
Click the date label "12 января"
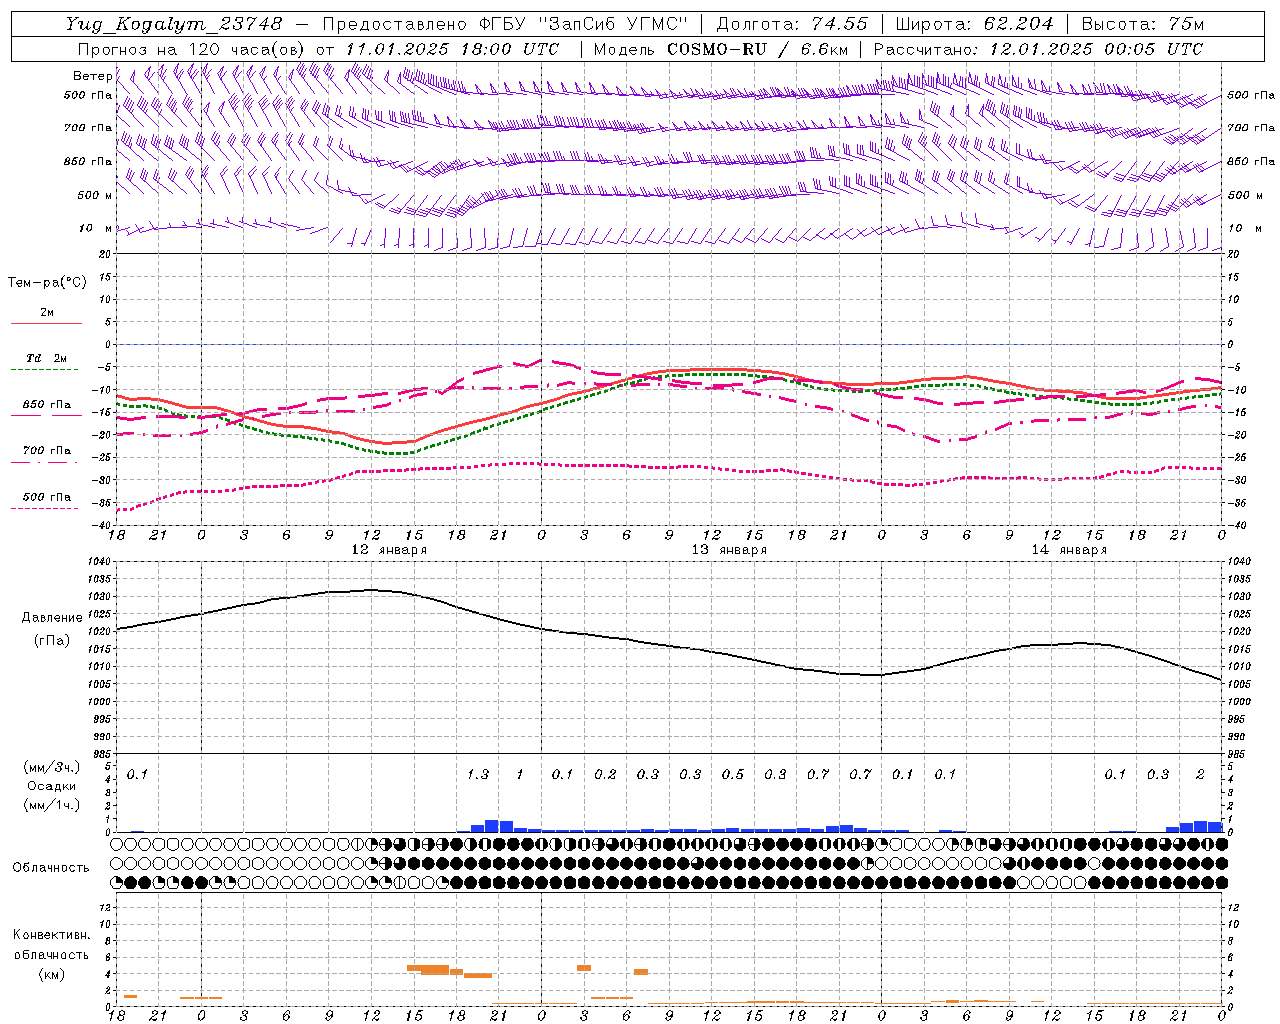[389, 550]
